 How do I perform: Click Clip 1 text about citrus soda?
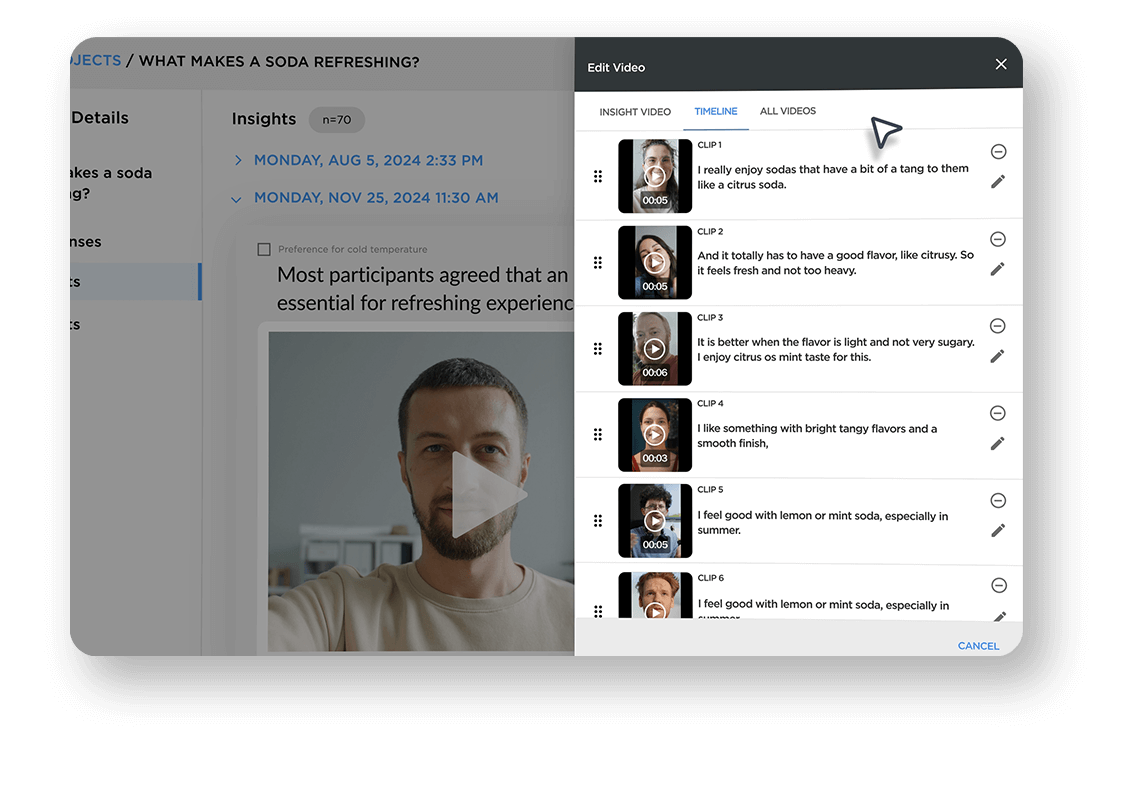833,177
